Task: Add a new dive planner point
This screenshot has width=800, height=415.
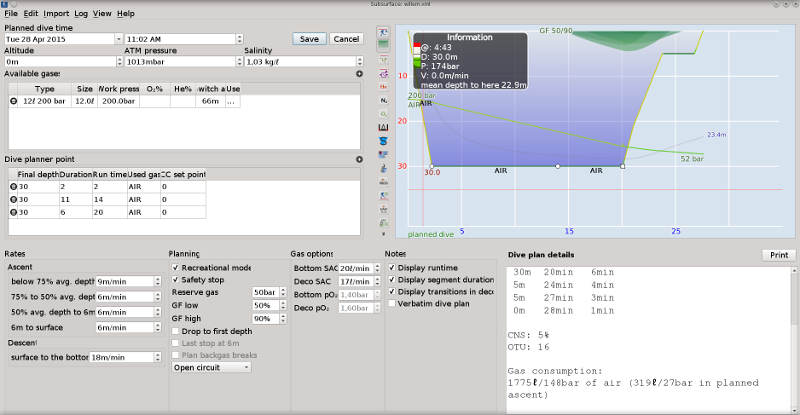Action: click(x=359, y=159)
